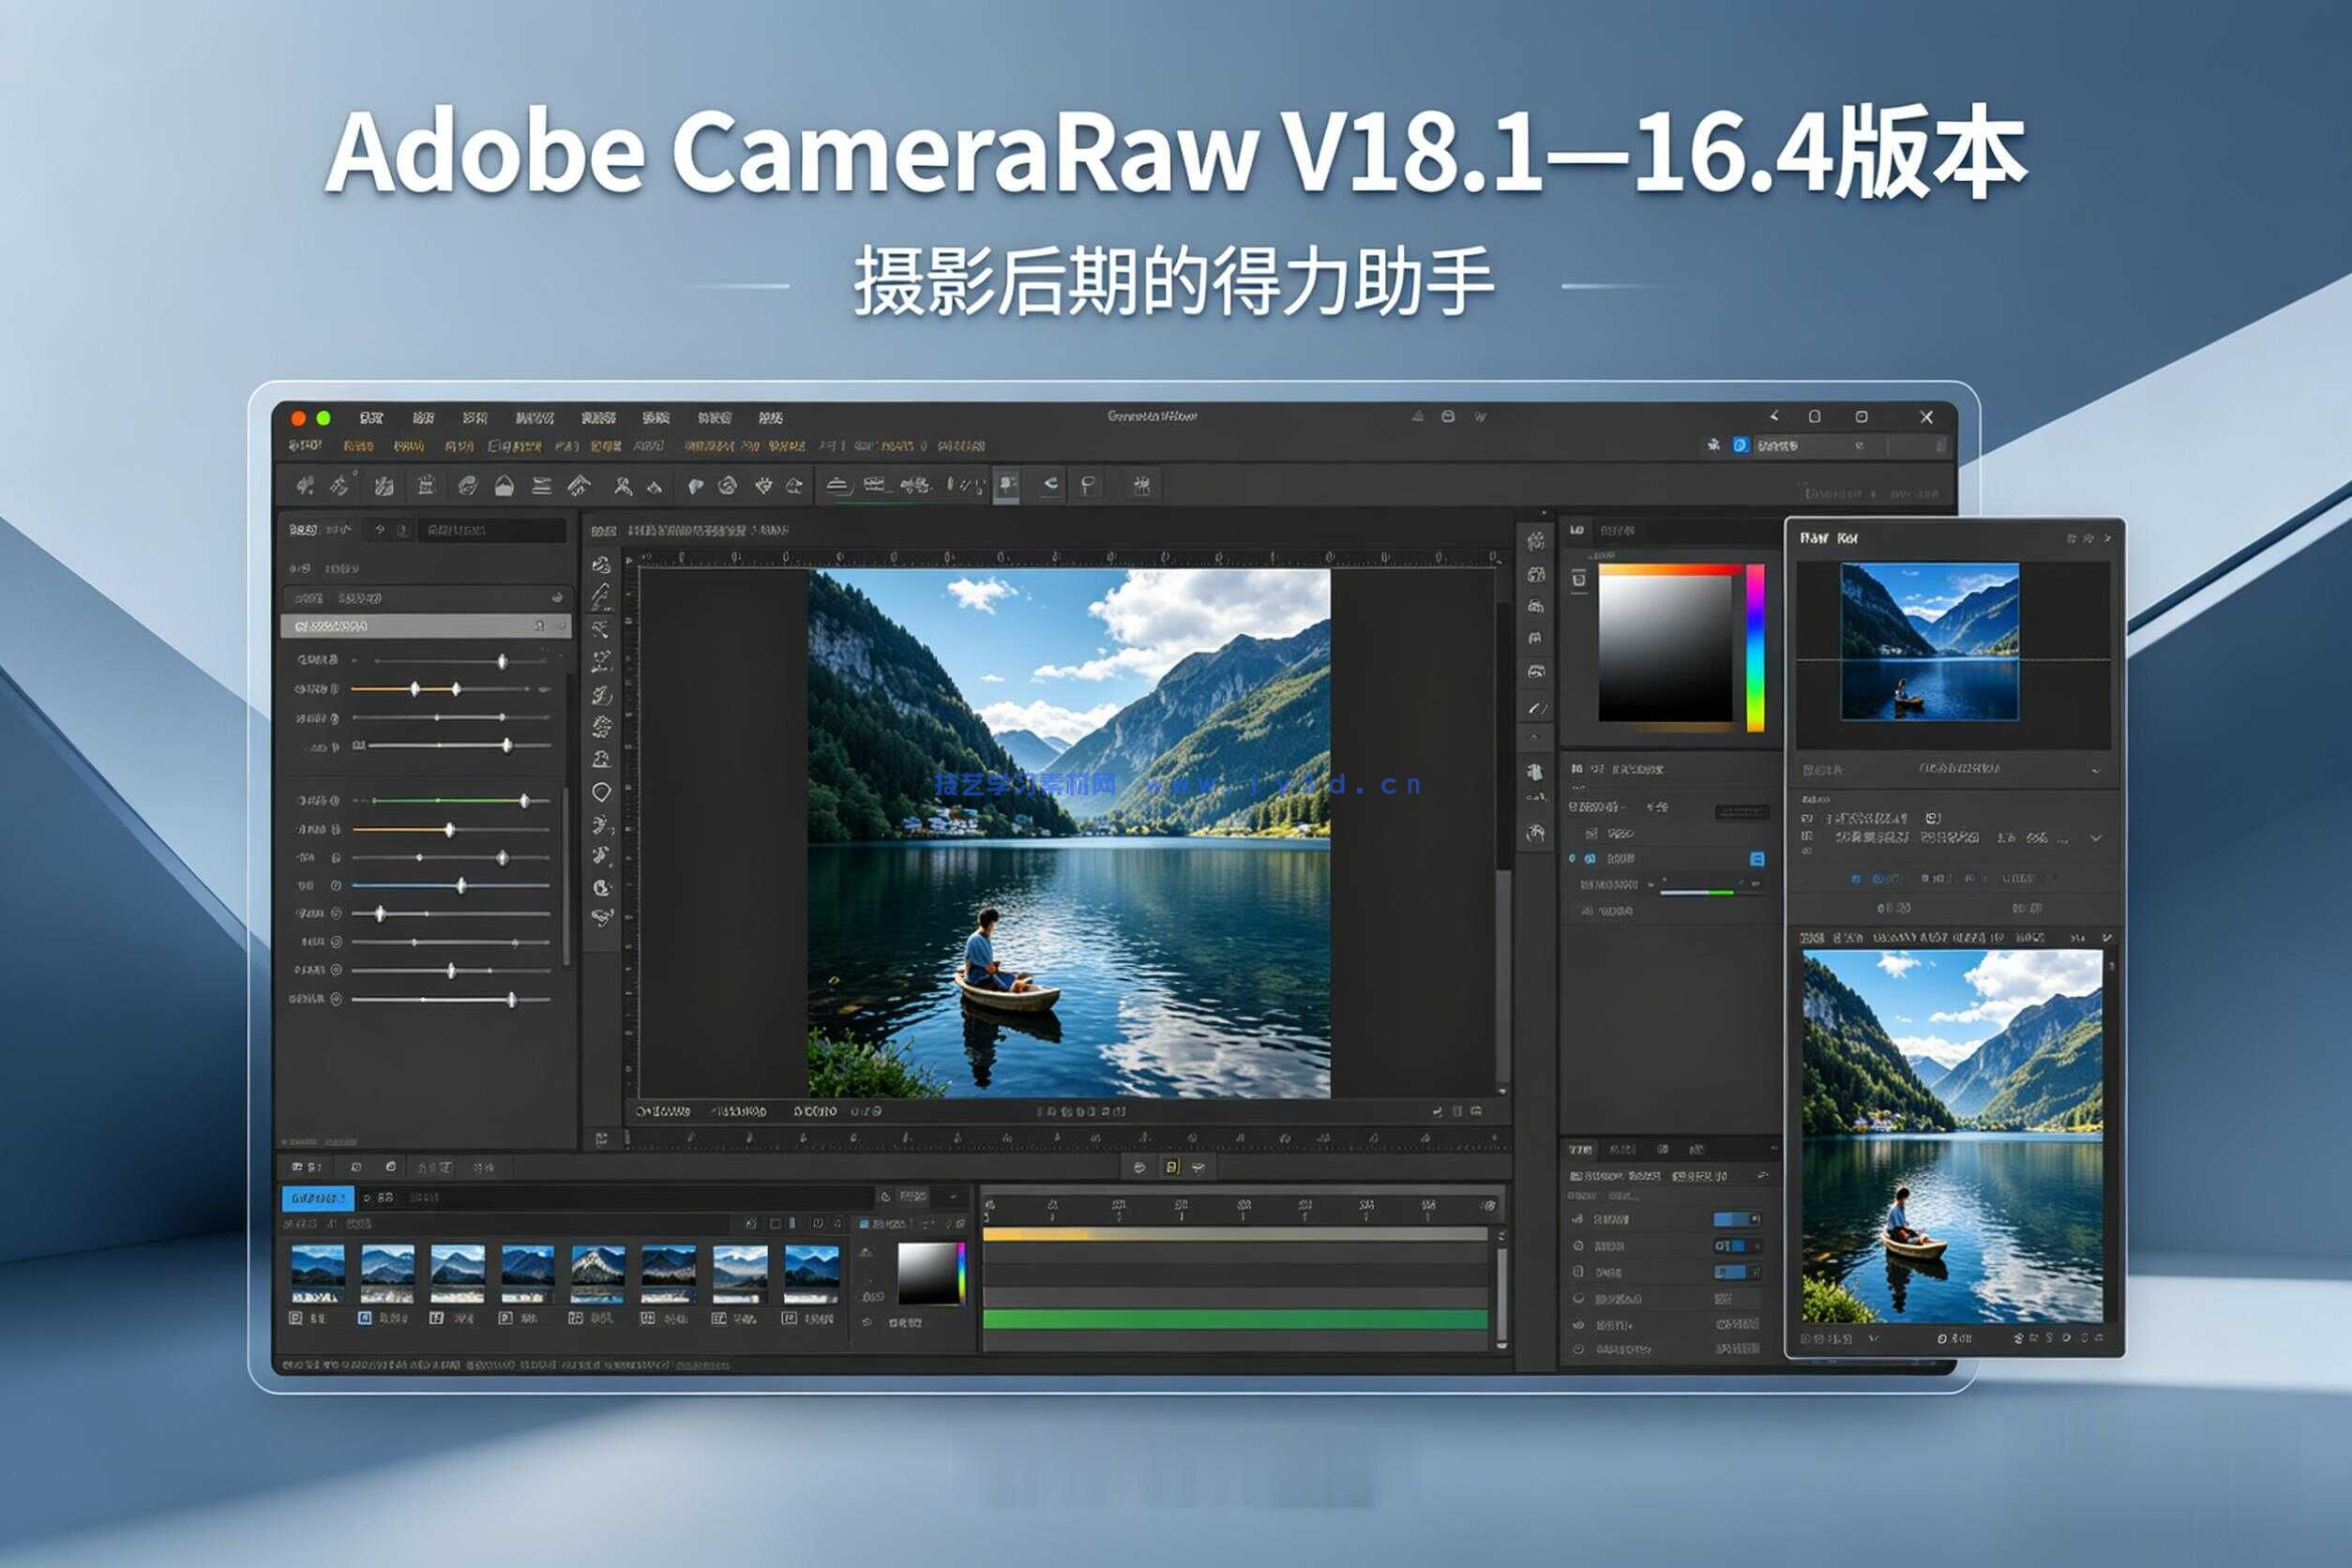Expand the lower chevron in Raw panel settings
The height and width of the screenshot is (1568, 2352).
tap(2095, 838)
